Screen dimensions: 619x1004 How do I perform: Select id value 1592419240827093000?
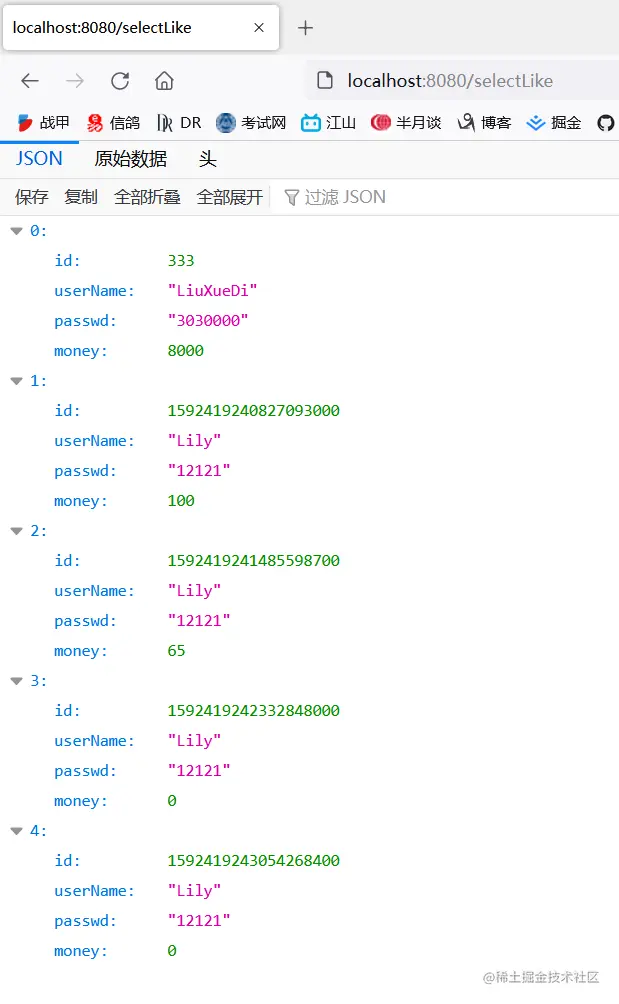coord(253,411)
